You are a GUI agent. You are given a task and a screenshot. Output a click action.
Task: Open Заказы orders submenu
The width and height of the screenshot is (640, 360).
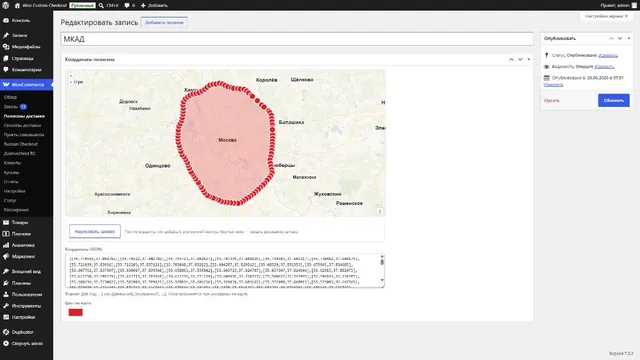point(15,107)
